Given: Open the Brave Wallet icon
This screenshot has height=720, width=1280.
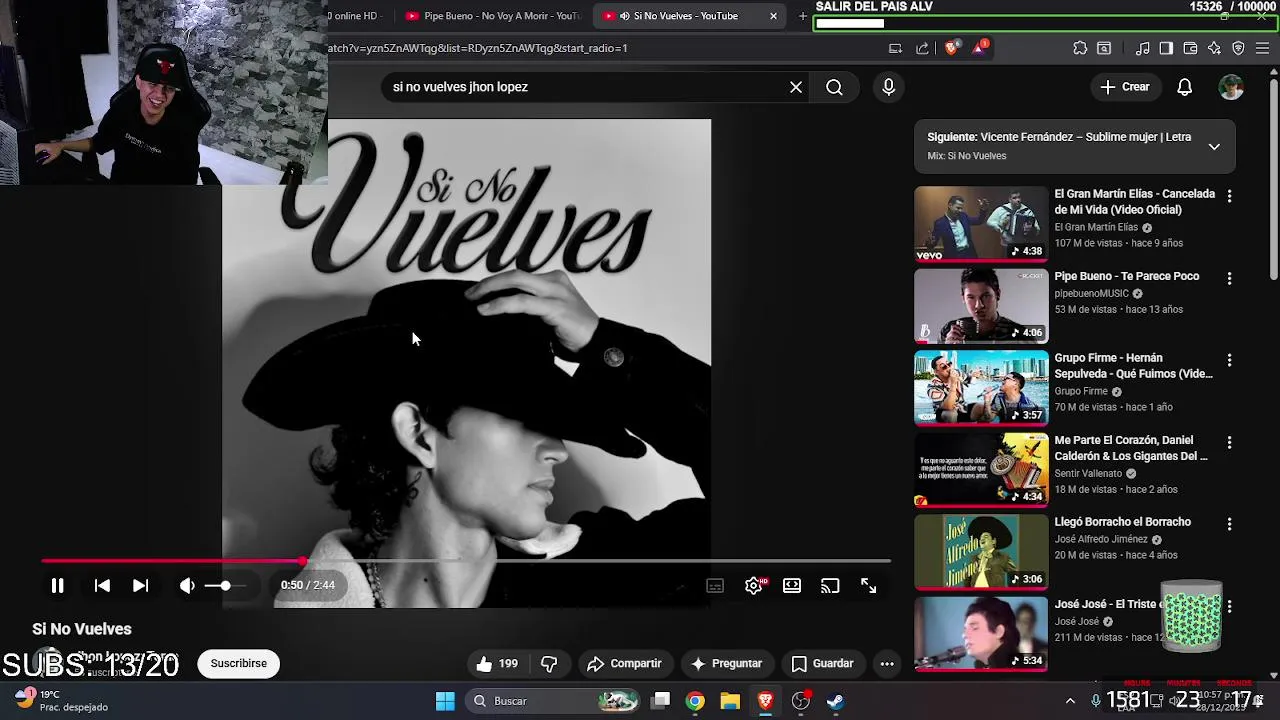Looking at the screenshot, I should 1190,48.
